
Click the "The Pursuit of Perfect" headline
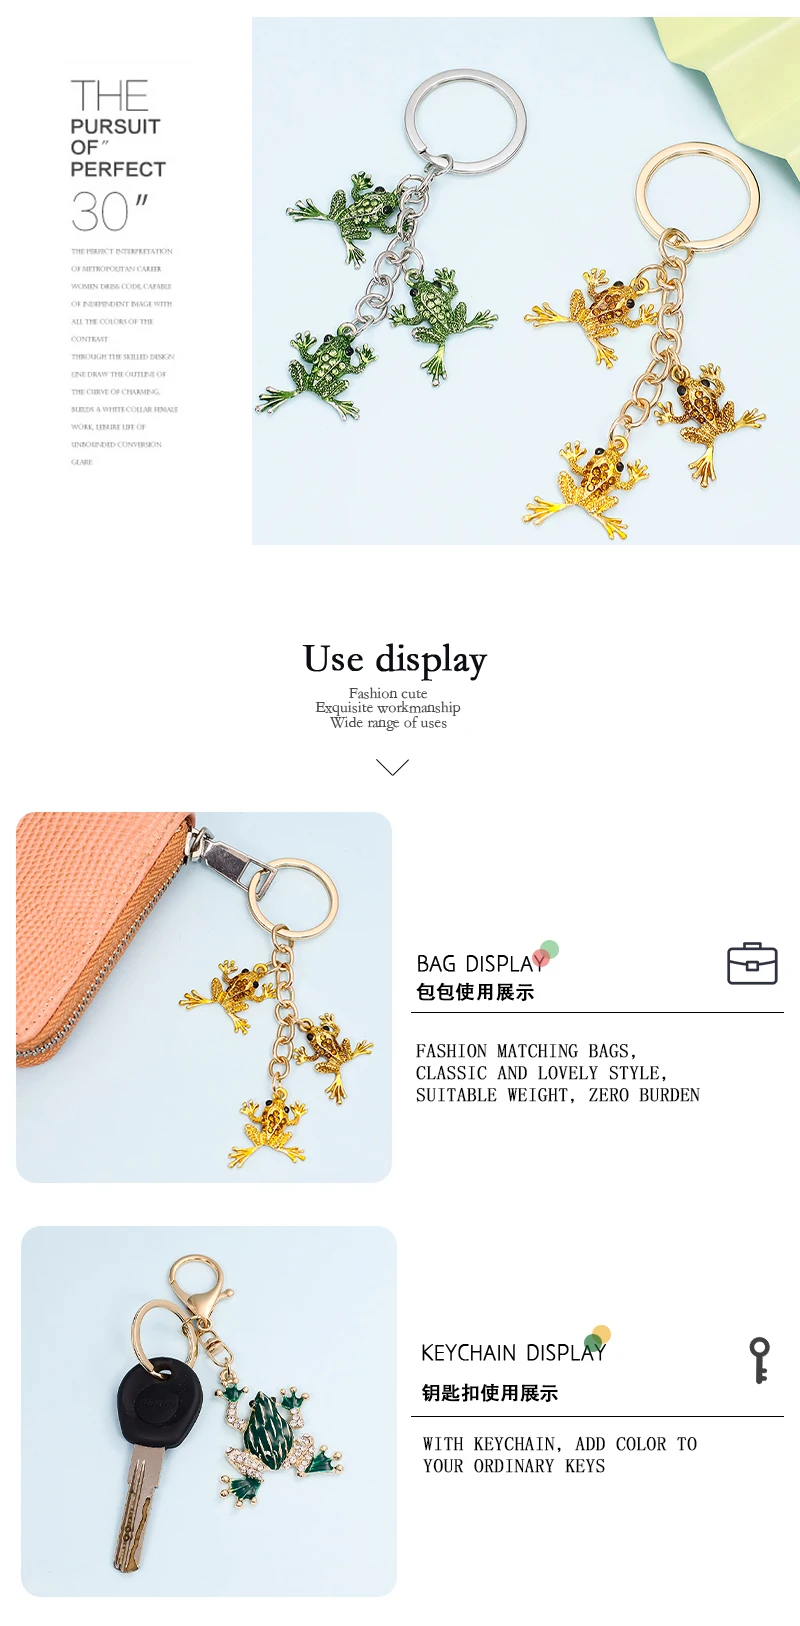(117, 129)
